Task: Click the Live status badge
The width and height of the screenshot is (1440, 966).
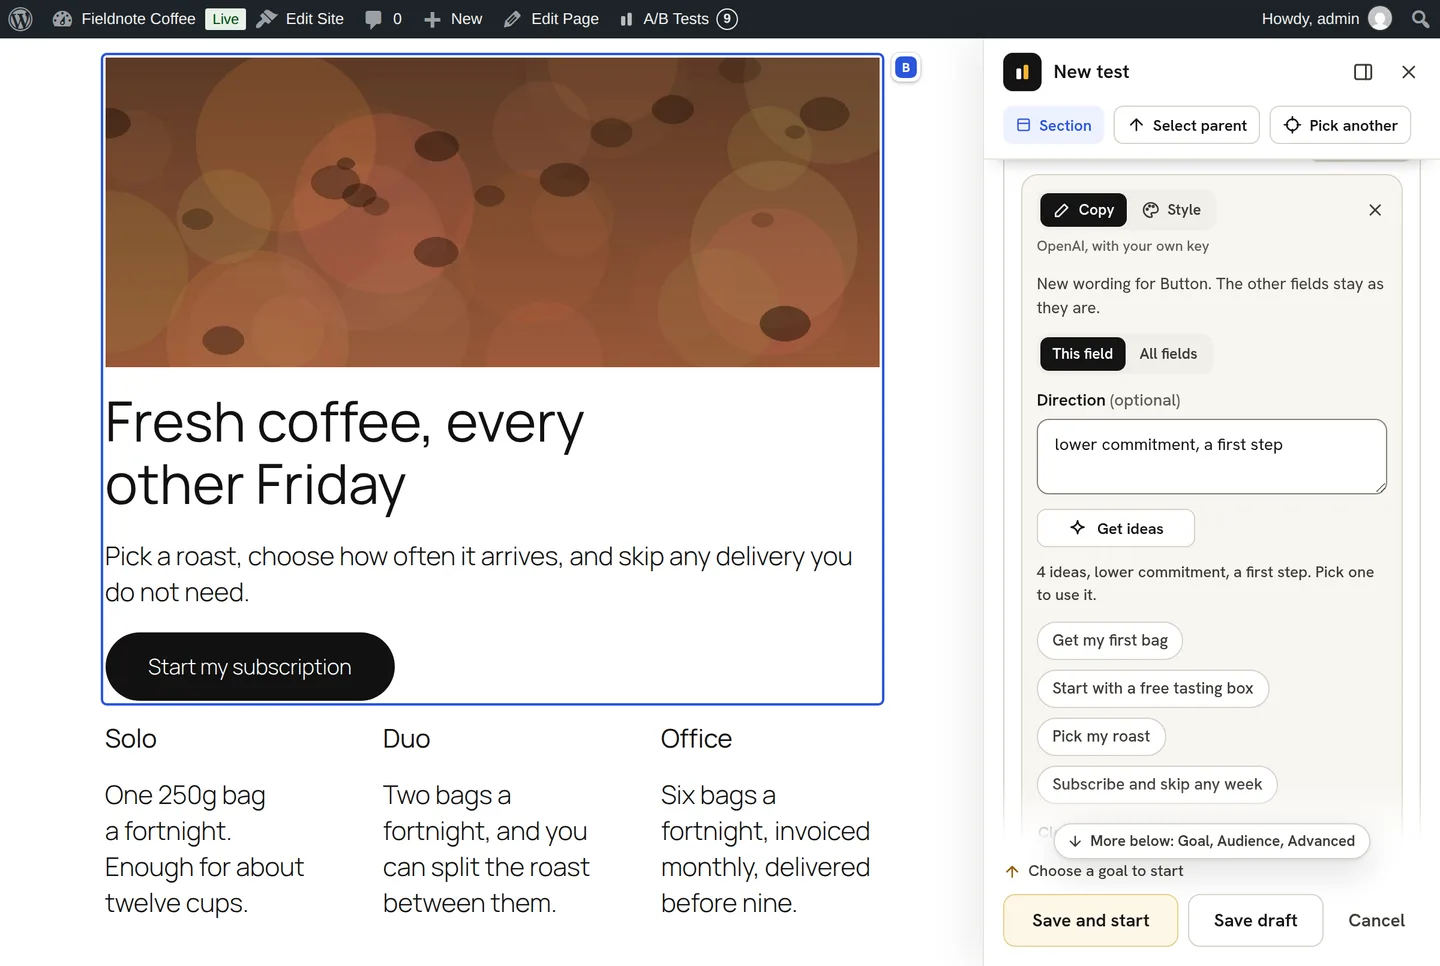Action: point(225,19)
